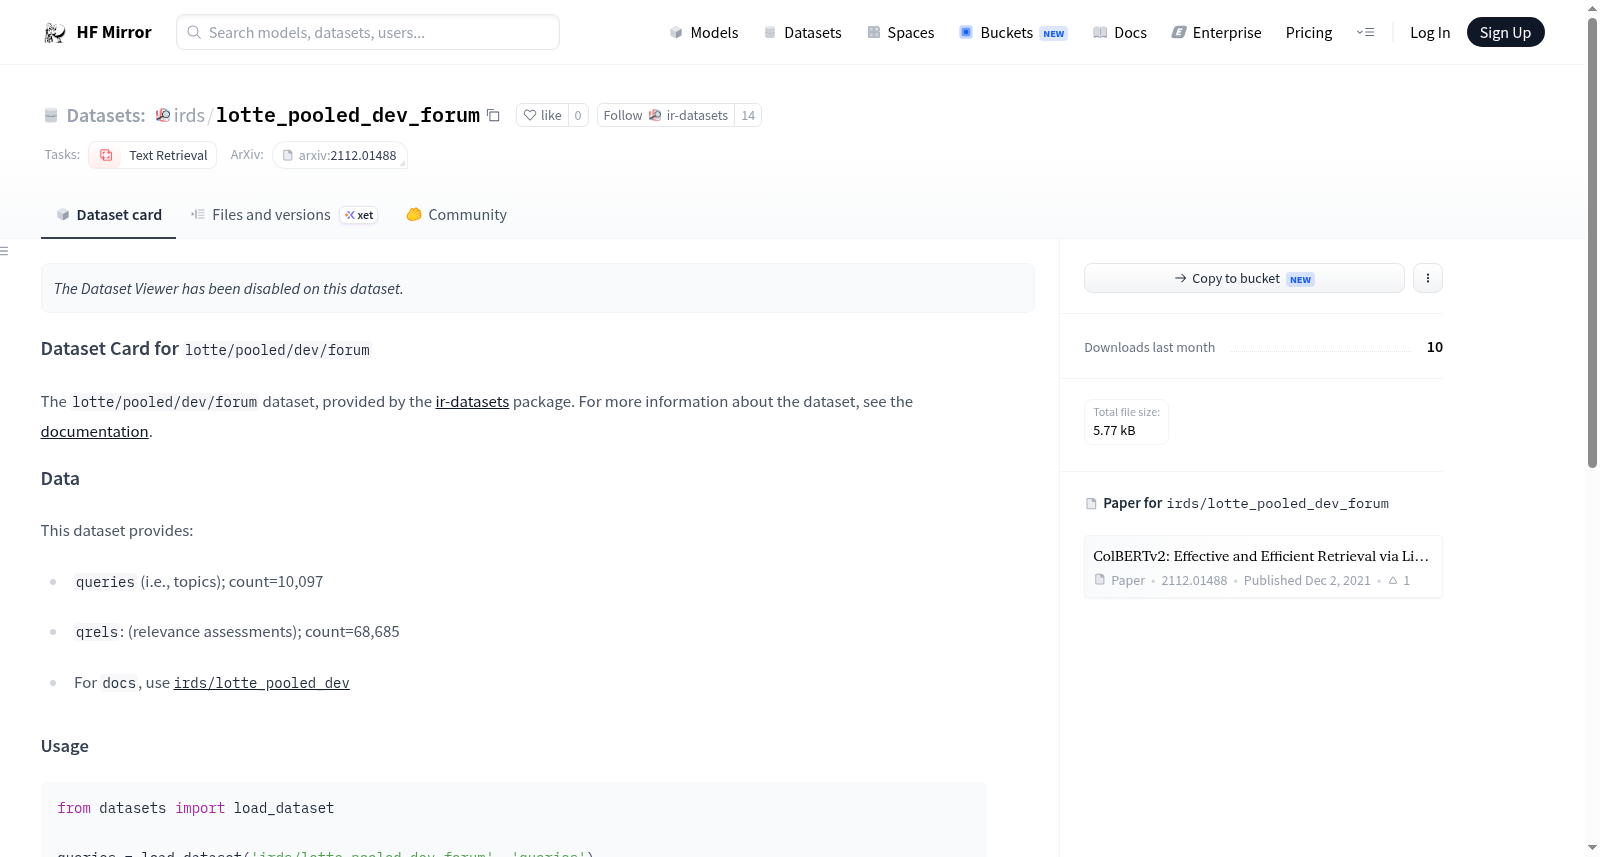Click the qrels count=68,685 list item
Viewport: 1600px width, 857px height.
pos(237,632)
